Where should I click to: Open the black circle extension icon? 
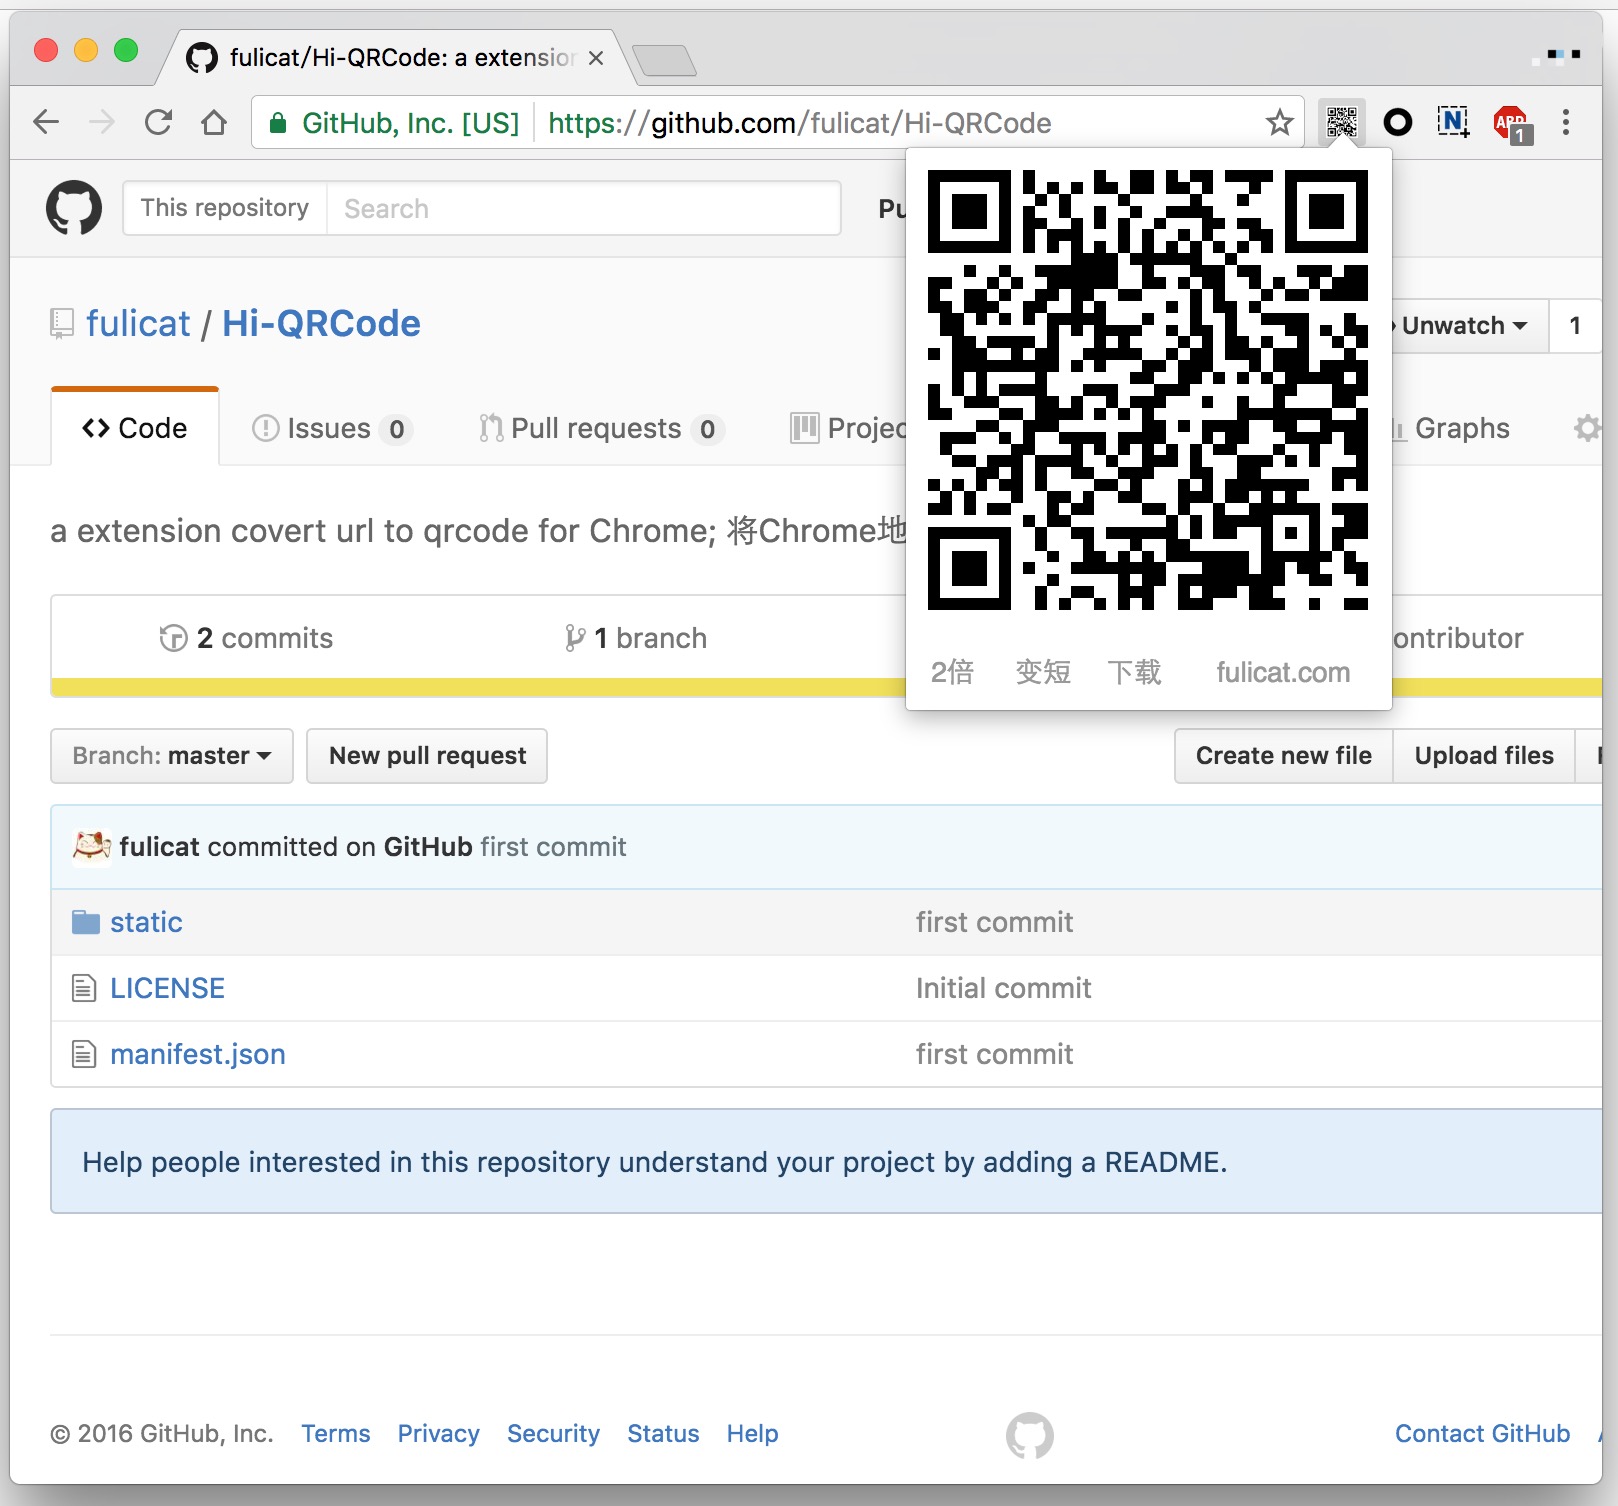(1397, 122)
